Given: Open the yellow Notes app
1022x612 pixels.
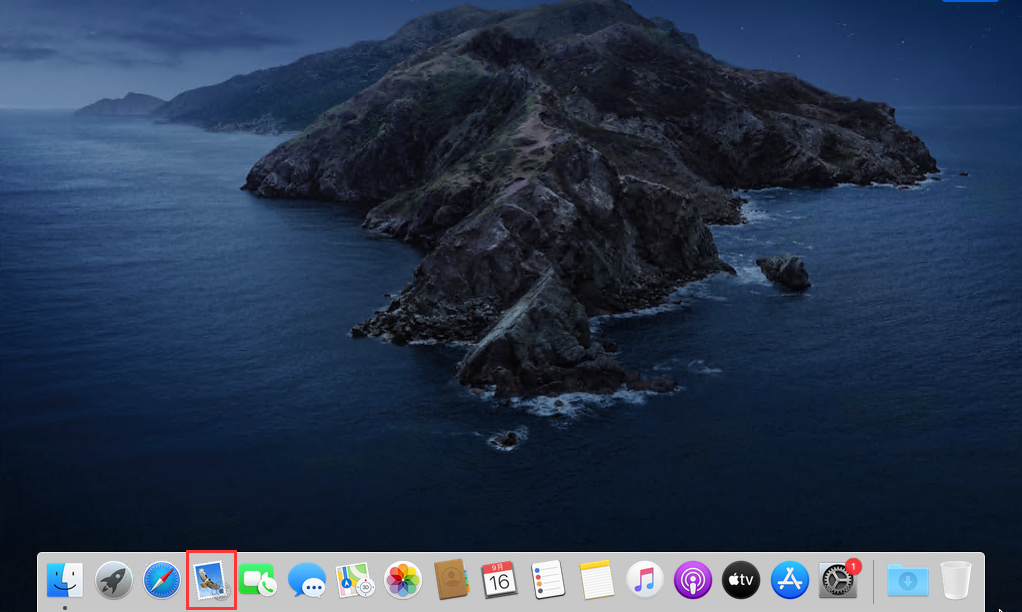Looking at the screenshot, I should coord(596,579).
